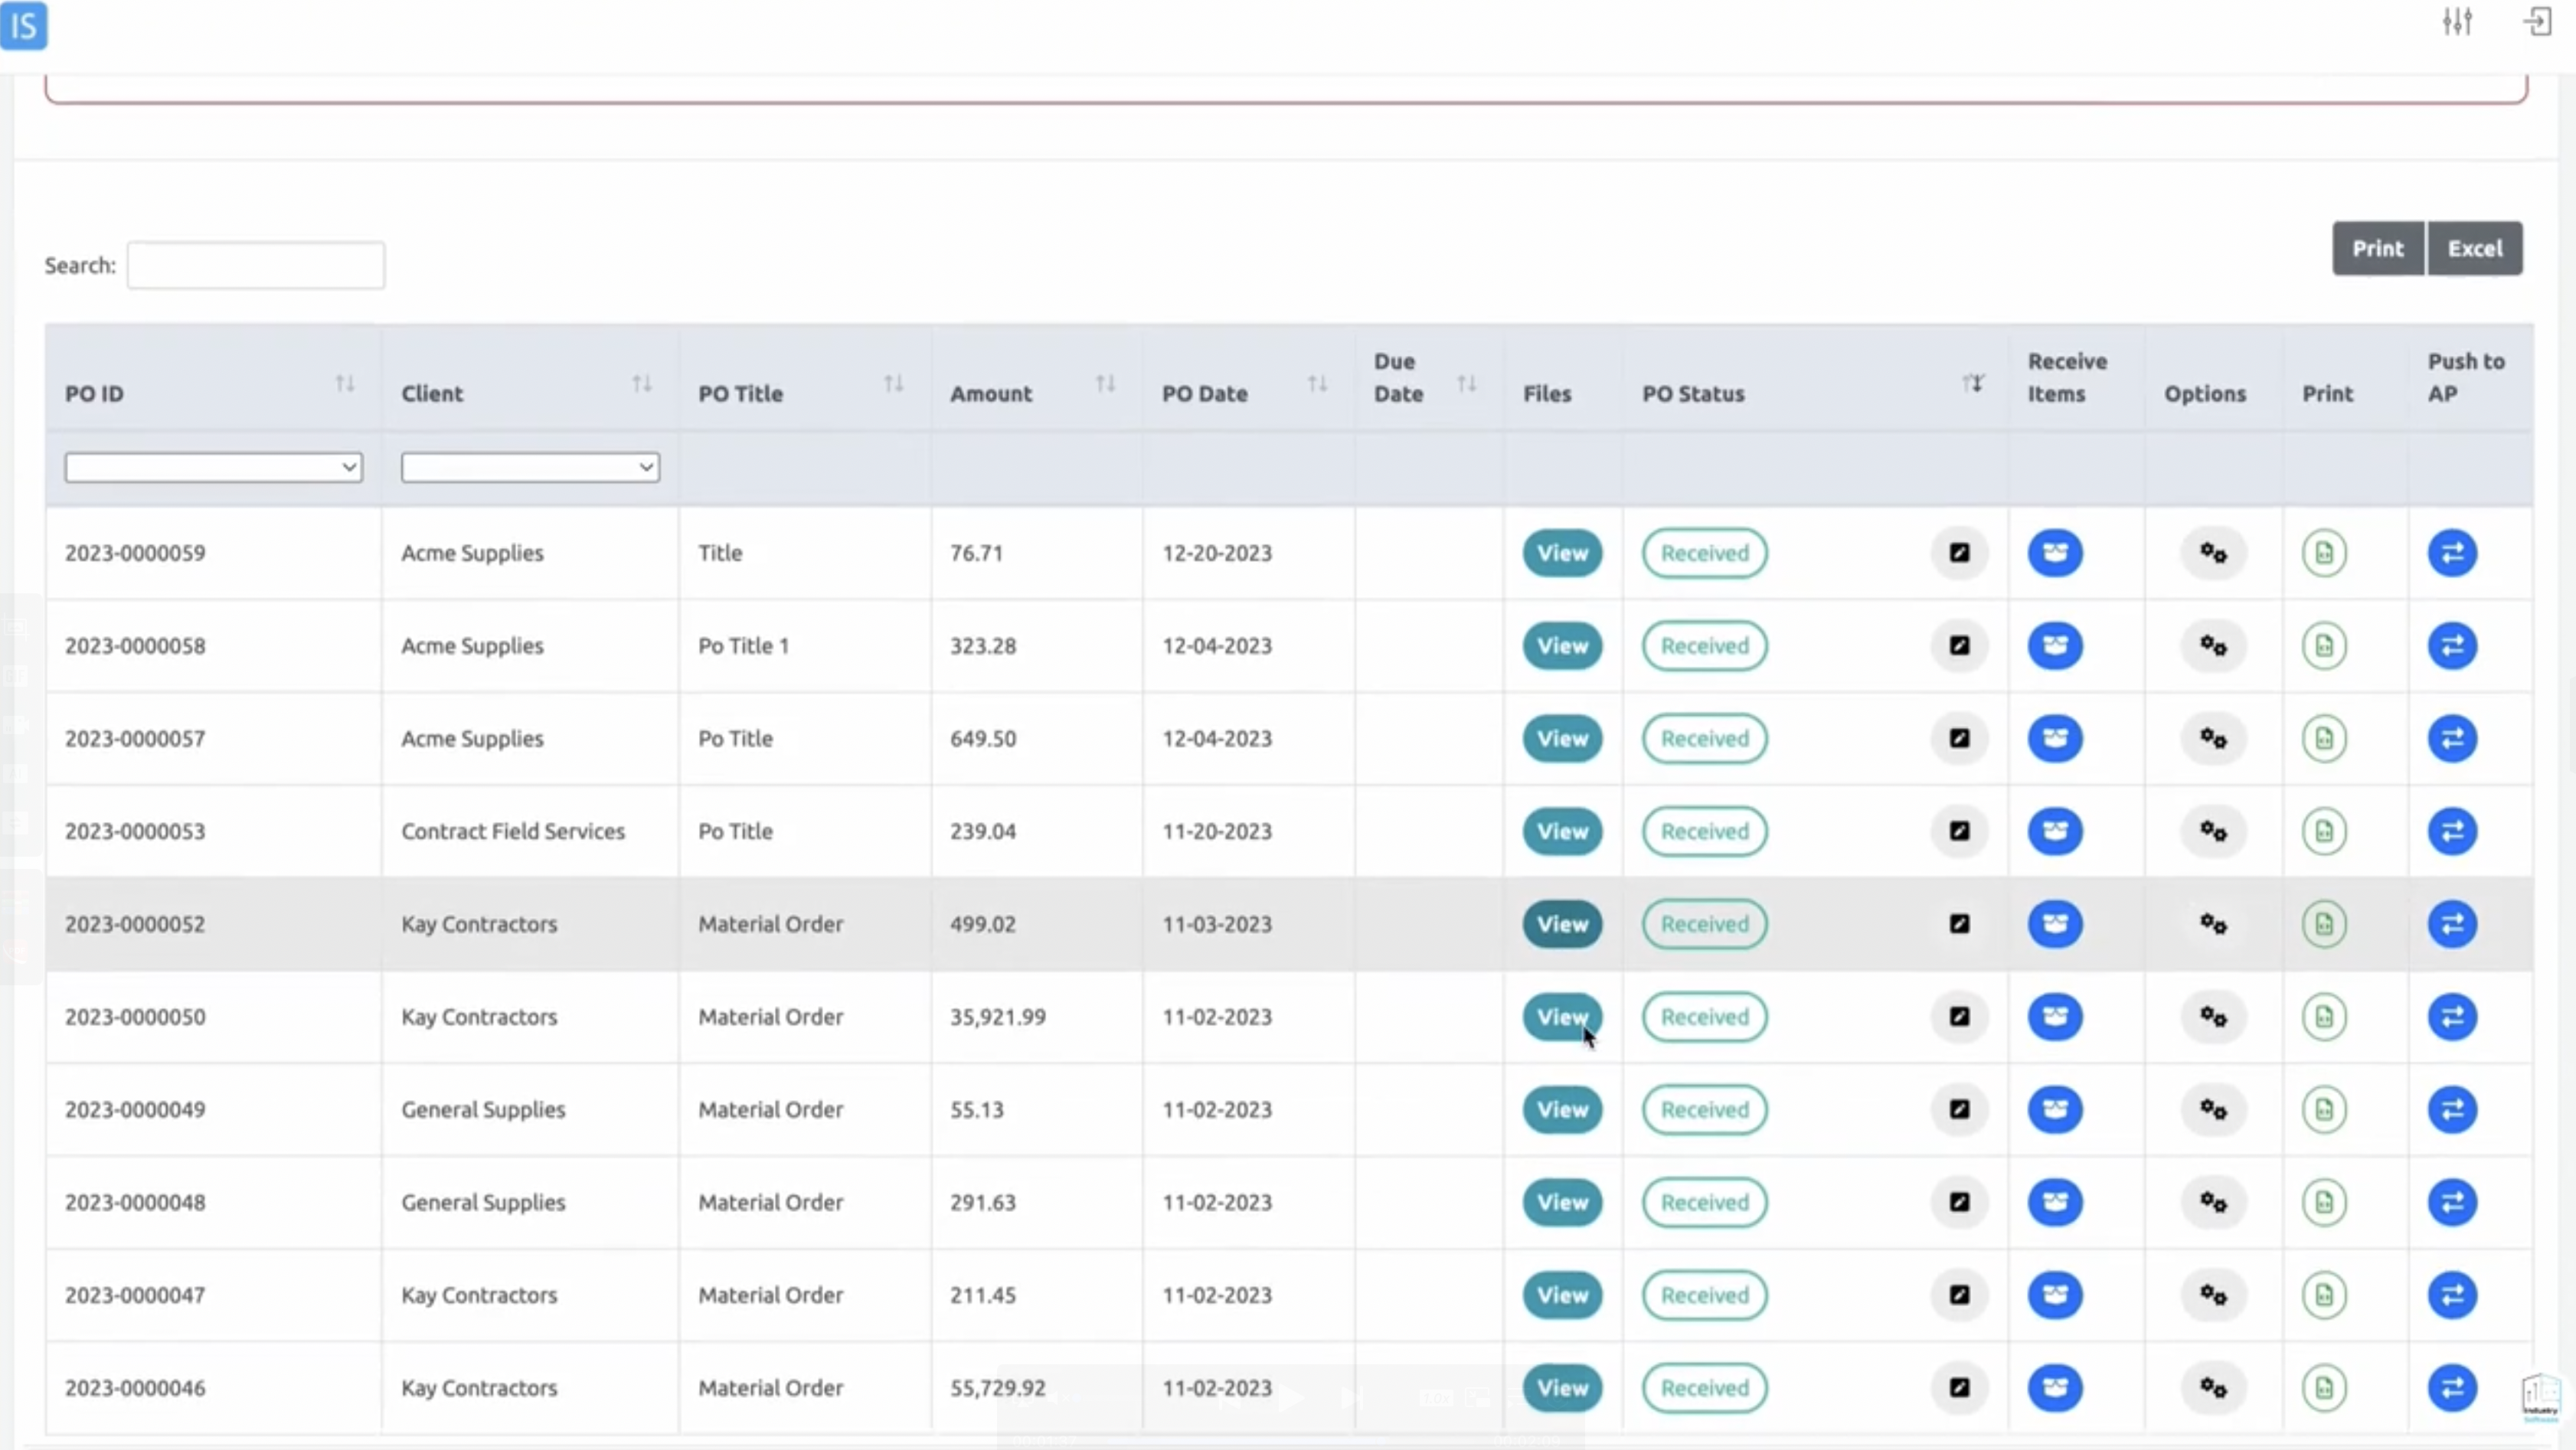Viewport: 2576px width, 1450px height.
Task: Click edit status icon for PO 2023-0000052
Action: point(1958,924)
